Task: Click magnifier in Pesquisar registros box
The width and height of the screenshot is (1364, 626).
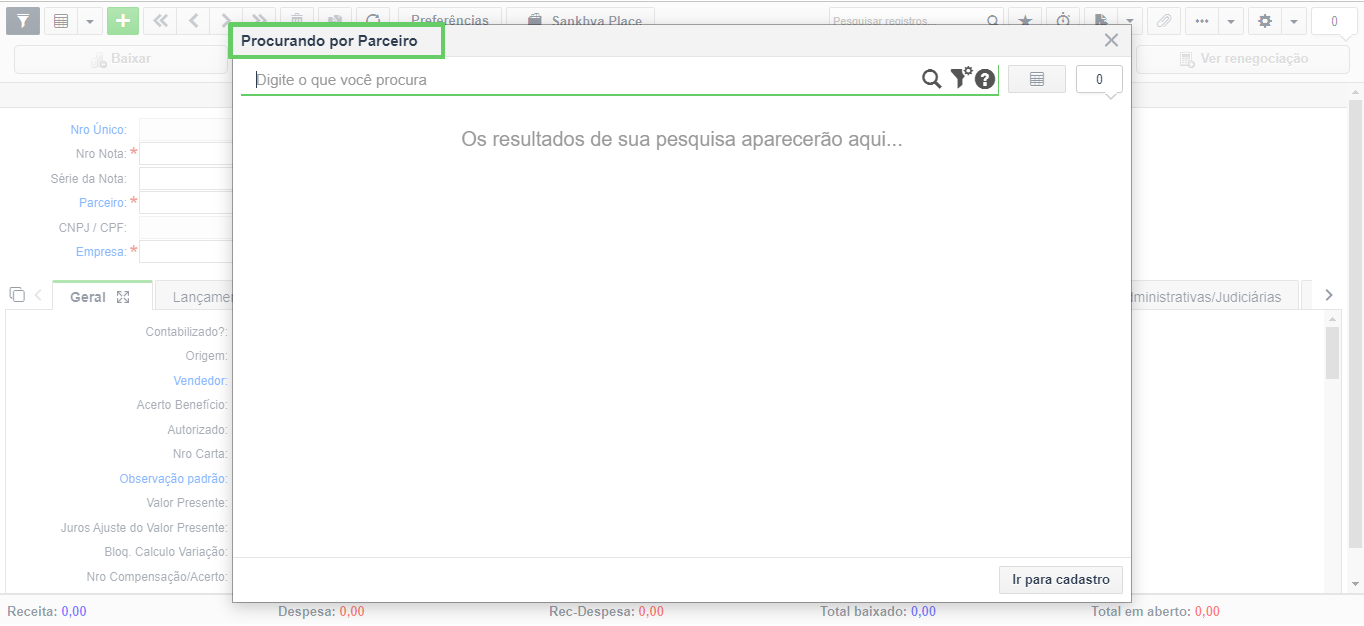Action: (993, 21)
